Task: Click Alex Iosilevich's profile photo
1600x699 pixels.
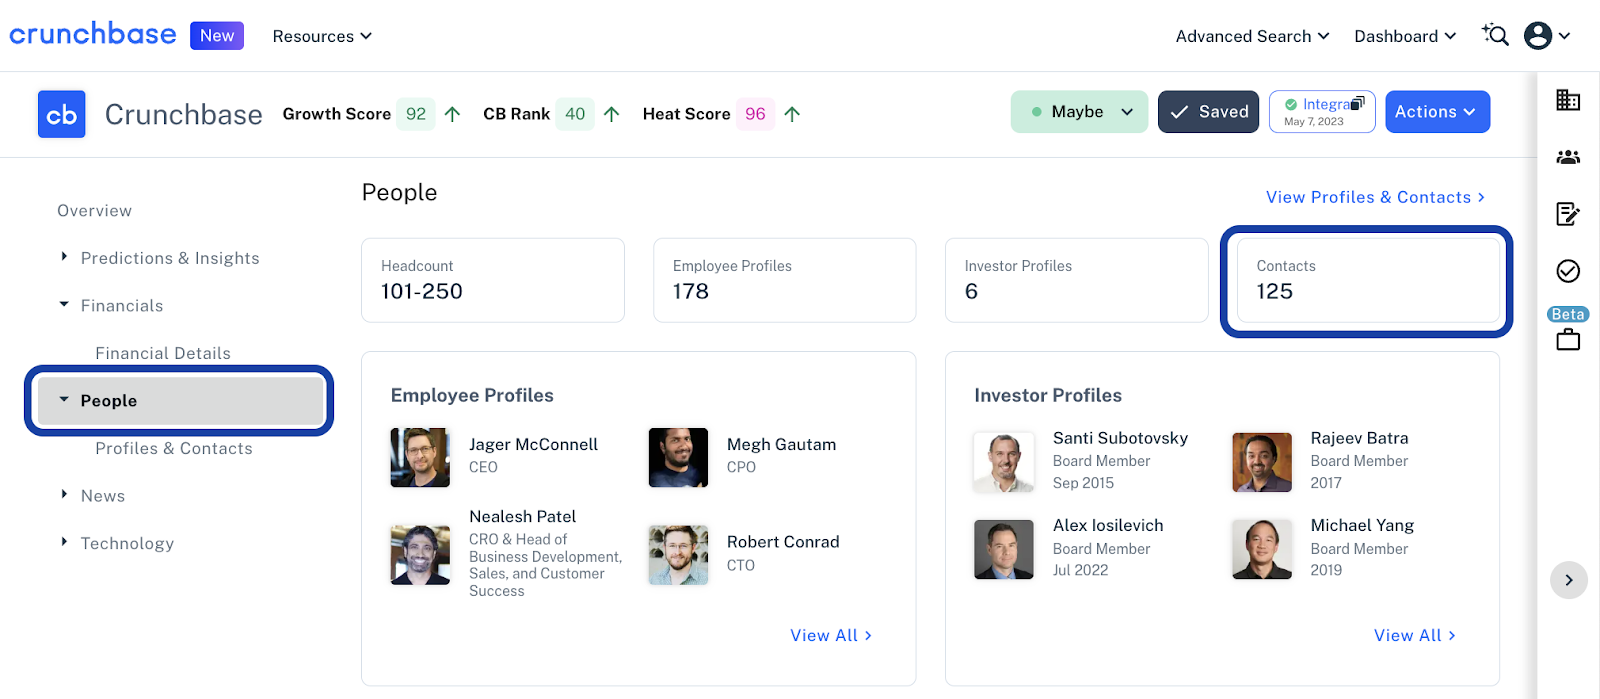Action: [x=1004, y=549]
